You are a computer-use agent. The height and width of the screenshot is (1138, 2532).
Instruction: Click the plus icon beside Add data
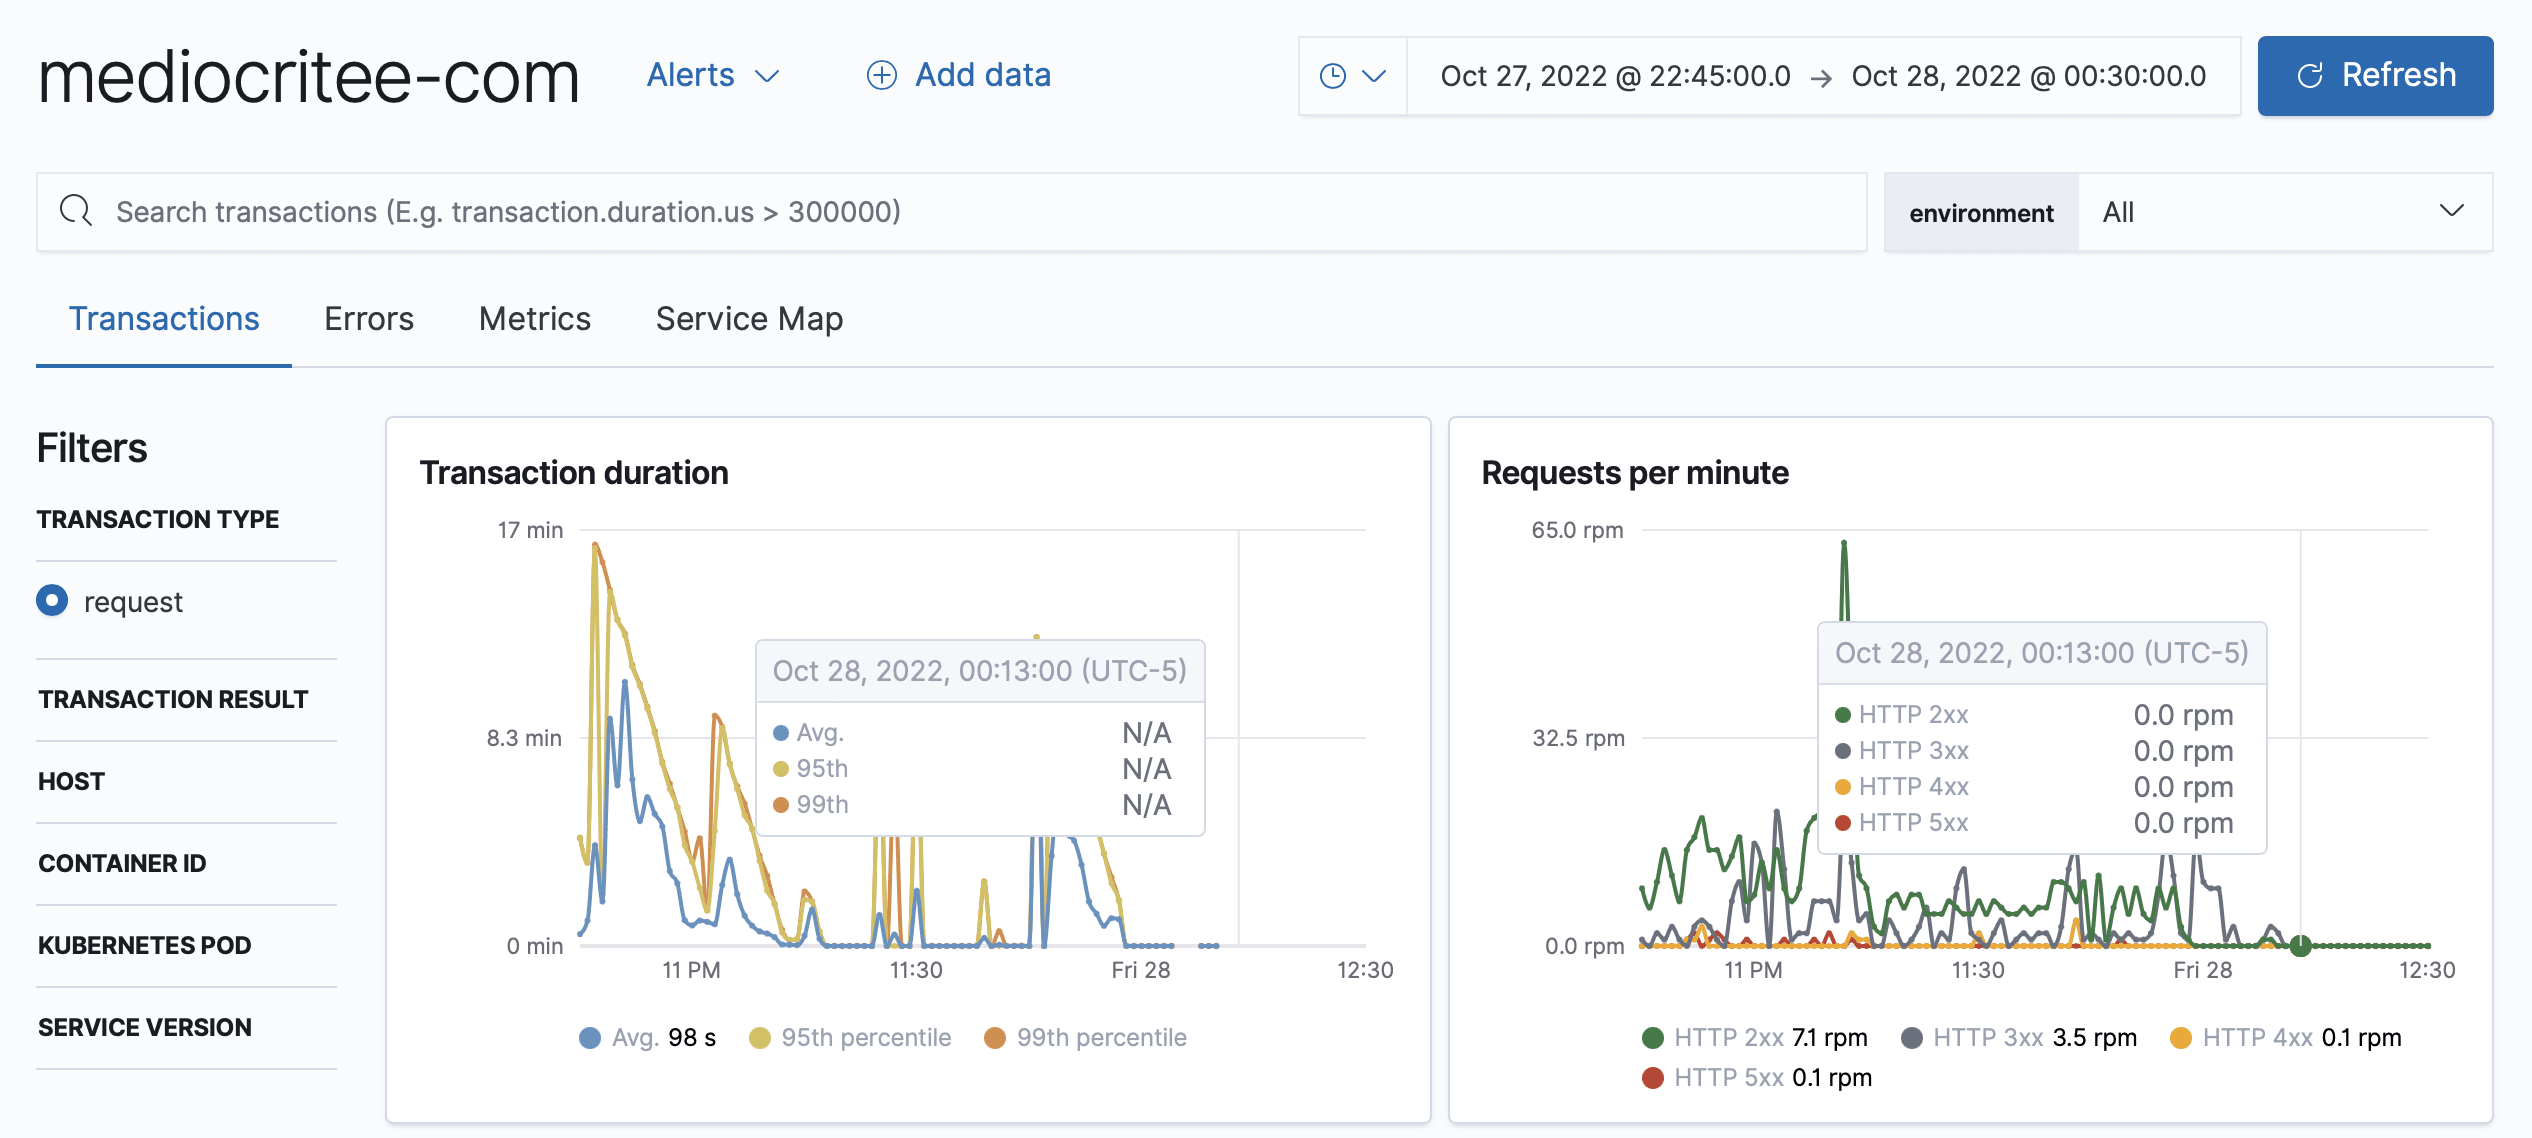(881, 75)
